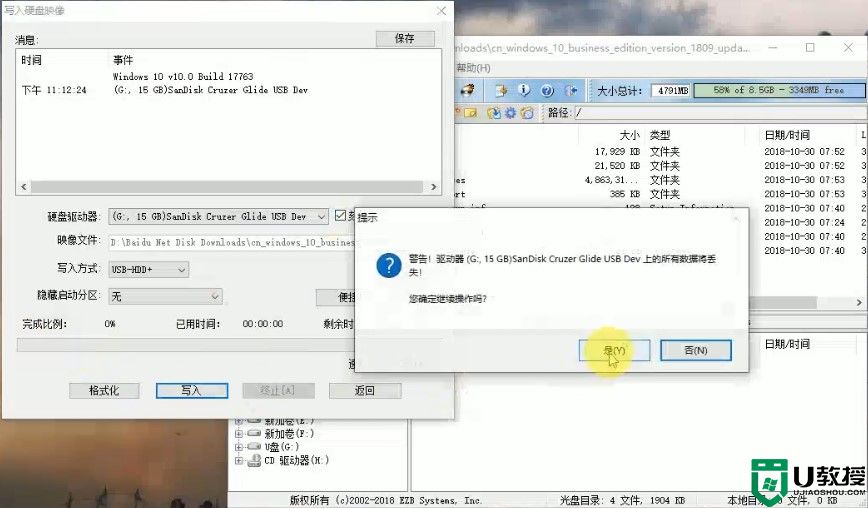This screenshot has width=868, height=508.
Task: Open the 写入方式 USB-HDD+ dropdown
Action: [148, 269]
